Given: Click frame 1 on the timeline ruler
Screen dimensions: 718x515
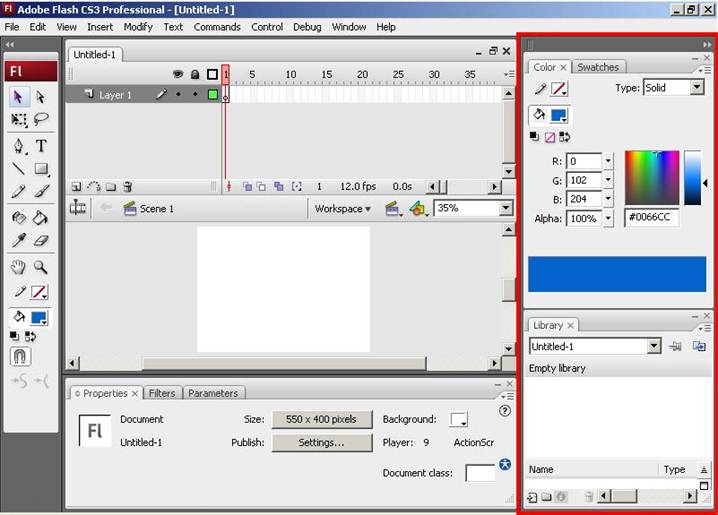Looking at the screenshot, I should (226, 75).
